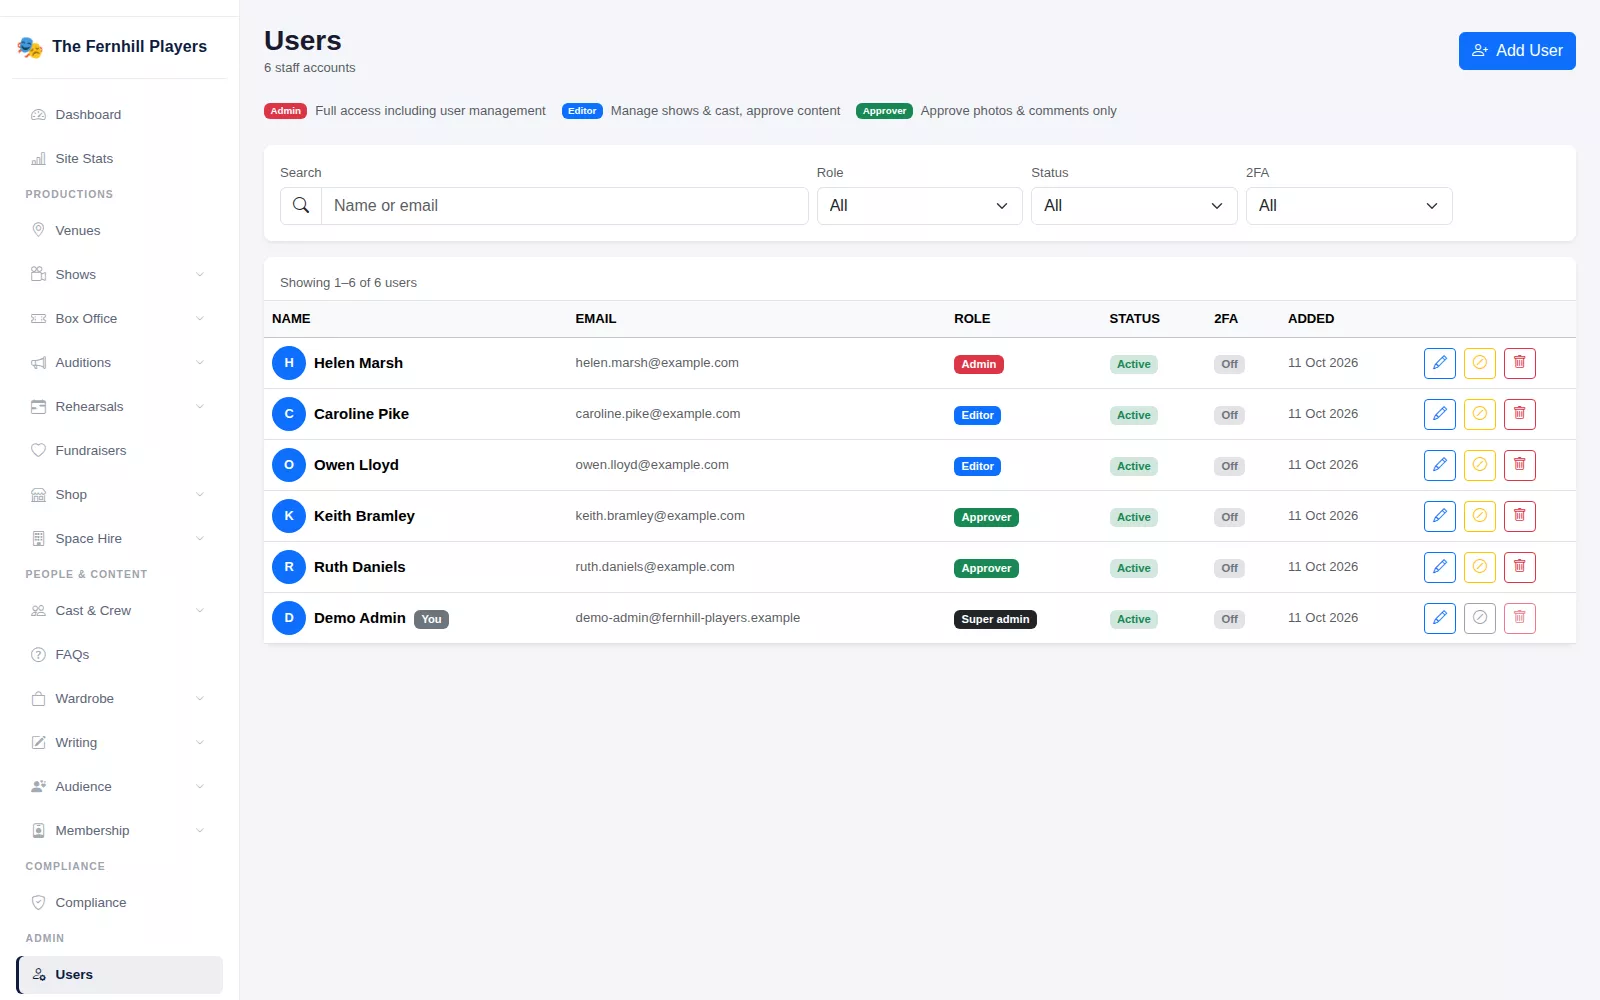Screen dimensions: 1600x1000
Task: Edit Demo Admin with pencil icon
Action: 1439,618
